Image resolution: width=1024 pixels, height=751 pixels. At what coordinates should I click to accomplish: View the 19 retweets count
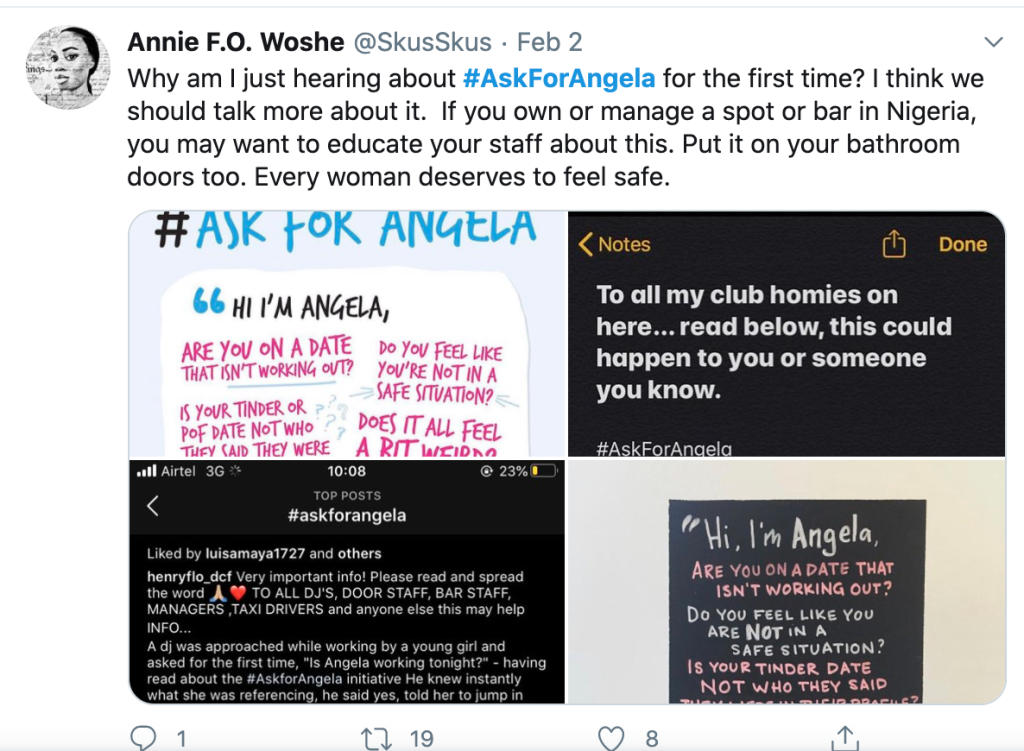(x=422, y=739)
